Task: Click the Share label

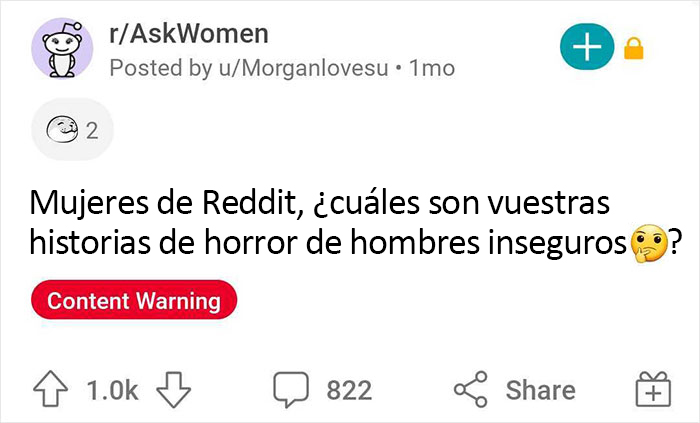Action: tap(540, 390)
